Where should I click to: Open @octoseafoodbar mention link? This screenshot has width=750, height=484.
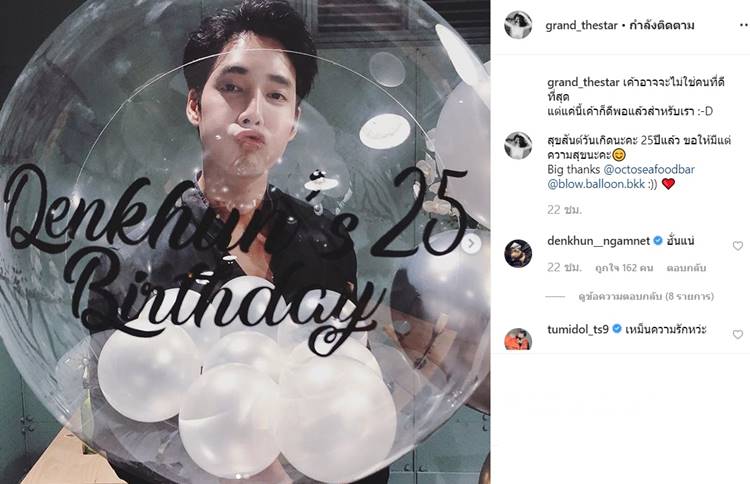649,169
